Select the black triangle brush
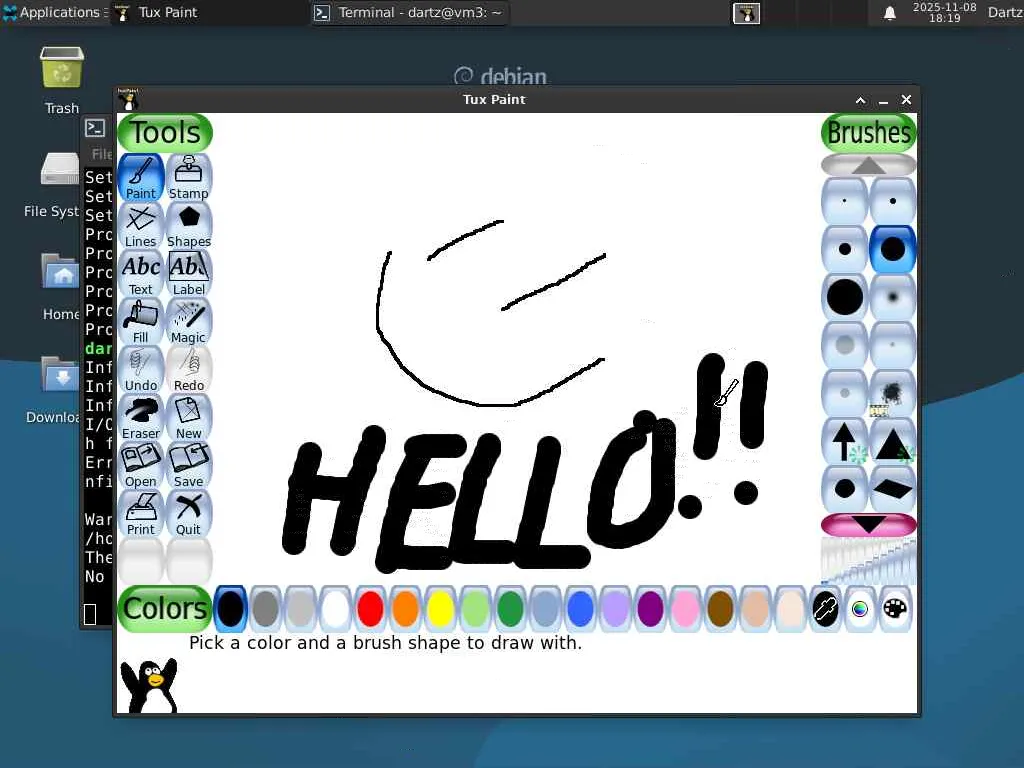1024x768 pixels. pyautogui.click(x=893, y=441)
